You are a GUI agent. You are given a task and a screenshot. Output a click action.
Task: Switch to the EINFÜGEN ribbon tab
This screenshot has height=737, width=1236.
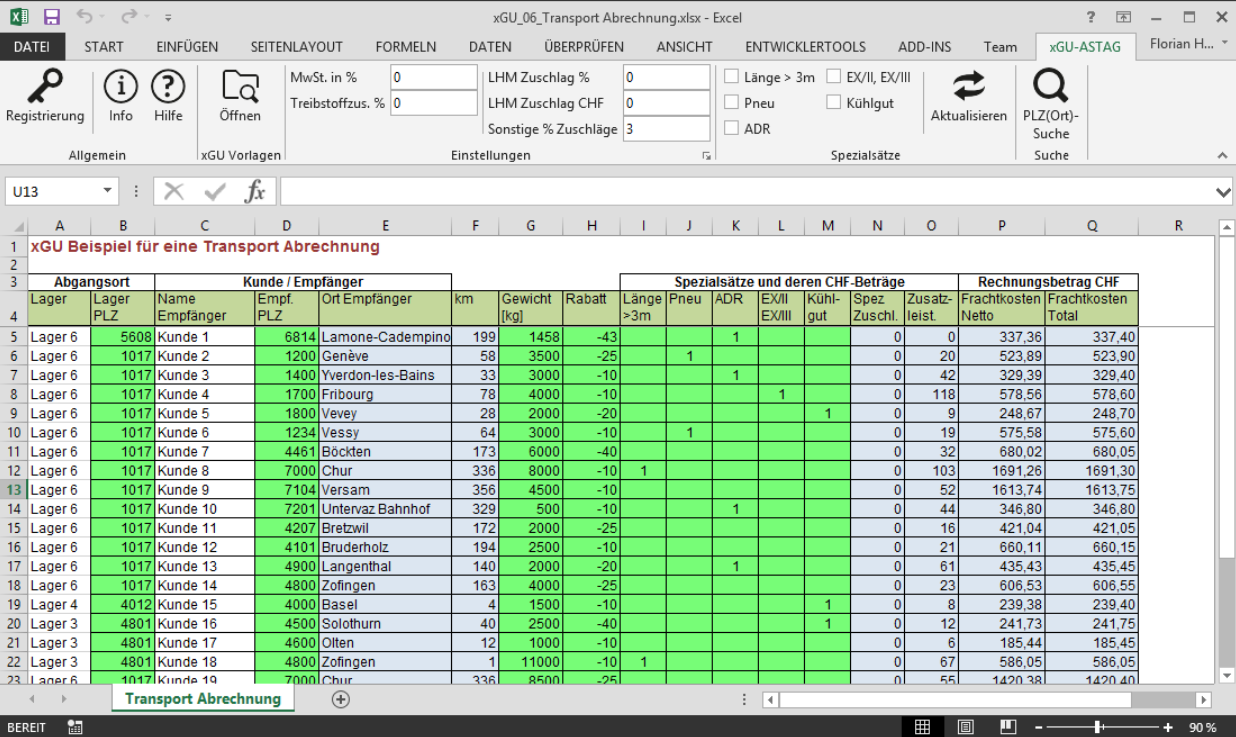[187, 46]
